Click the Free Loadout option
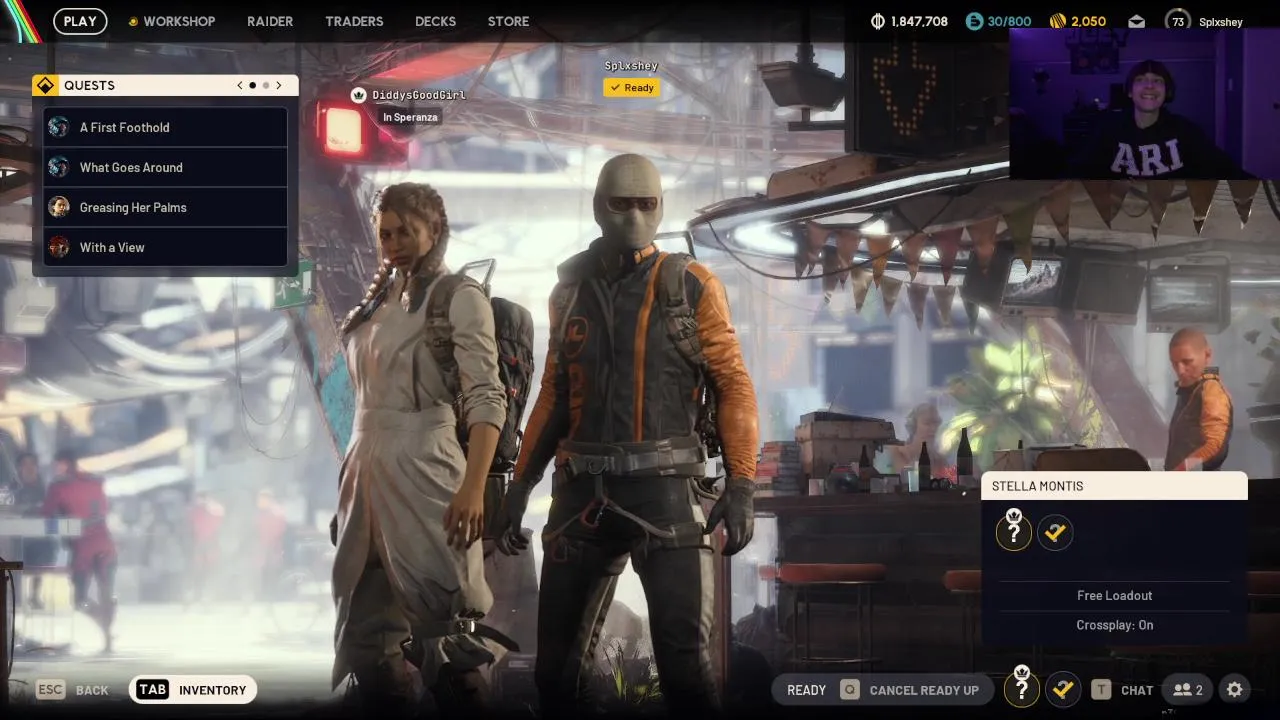The width and height of the screenshot is (1280, 720). (x=1114, y=595)
